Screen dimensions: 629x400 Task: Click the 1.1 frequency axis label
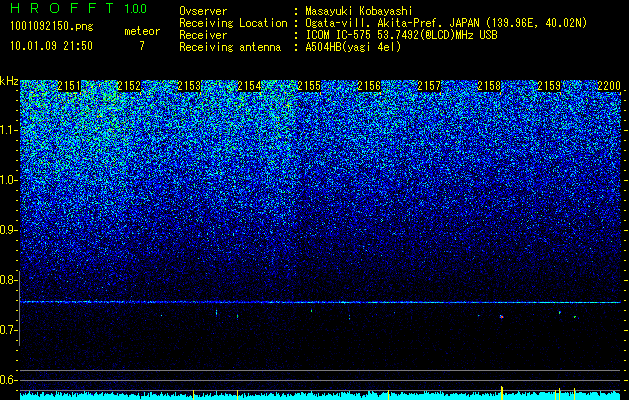(x=9, y=130)
